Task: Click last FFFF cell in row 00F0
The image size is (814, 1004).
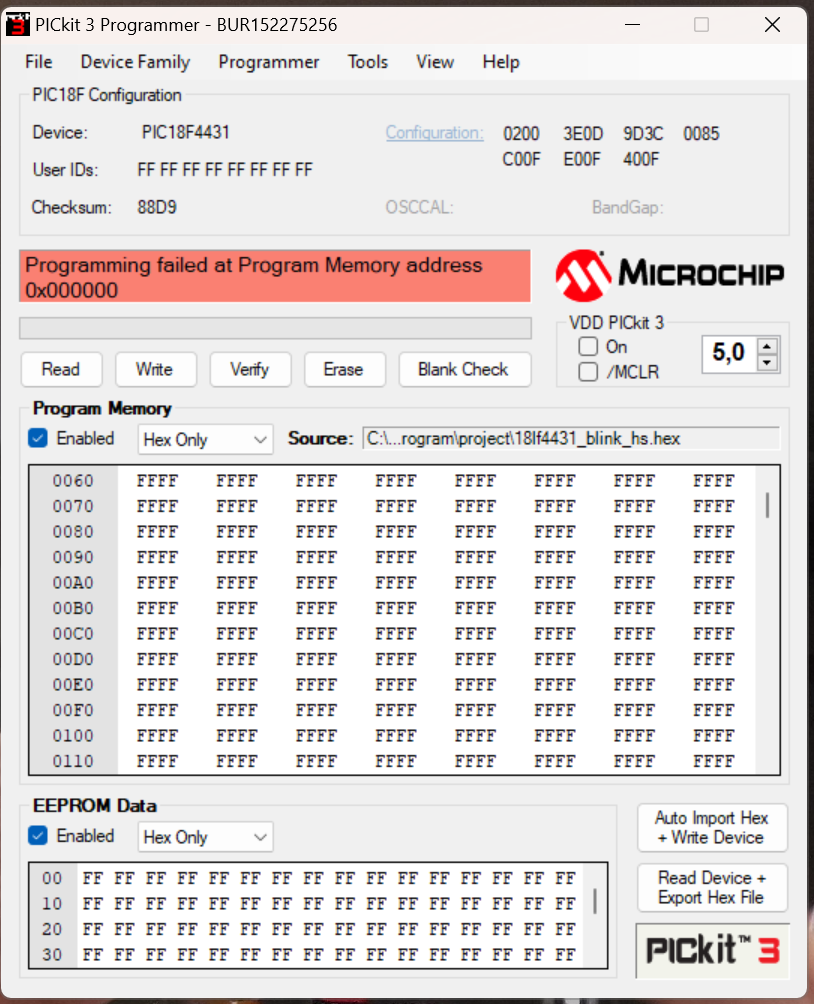Action: pyautogui.click(x=713, y=711)
